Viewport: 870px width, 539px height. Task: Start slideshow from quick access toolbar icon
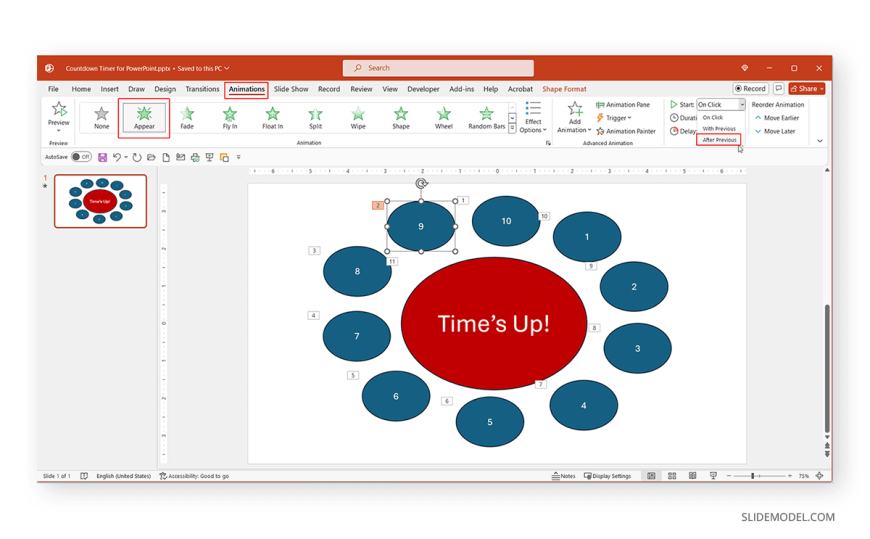pyautogui.click(x=209, y=158)
